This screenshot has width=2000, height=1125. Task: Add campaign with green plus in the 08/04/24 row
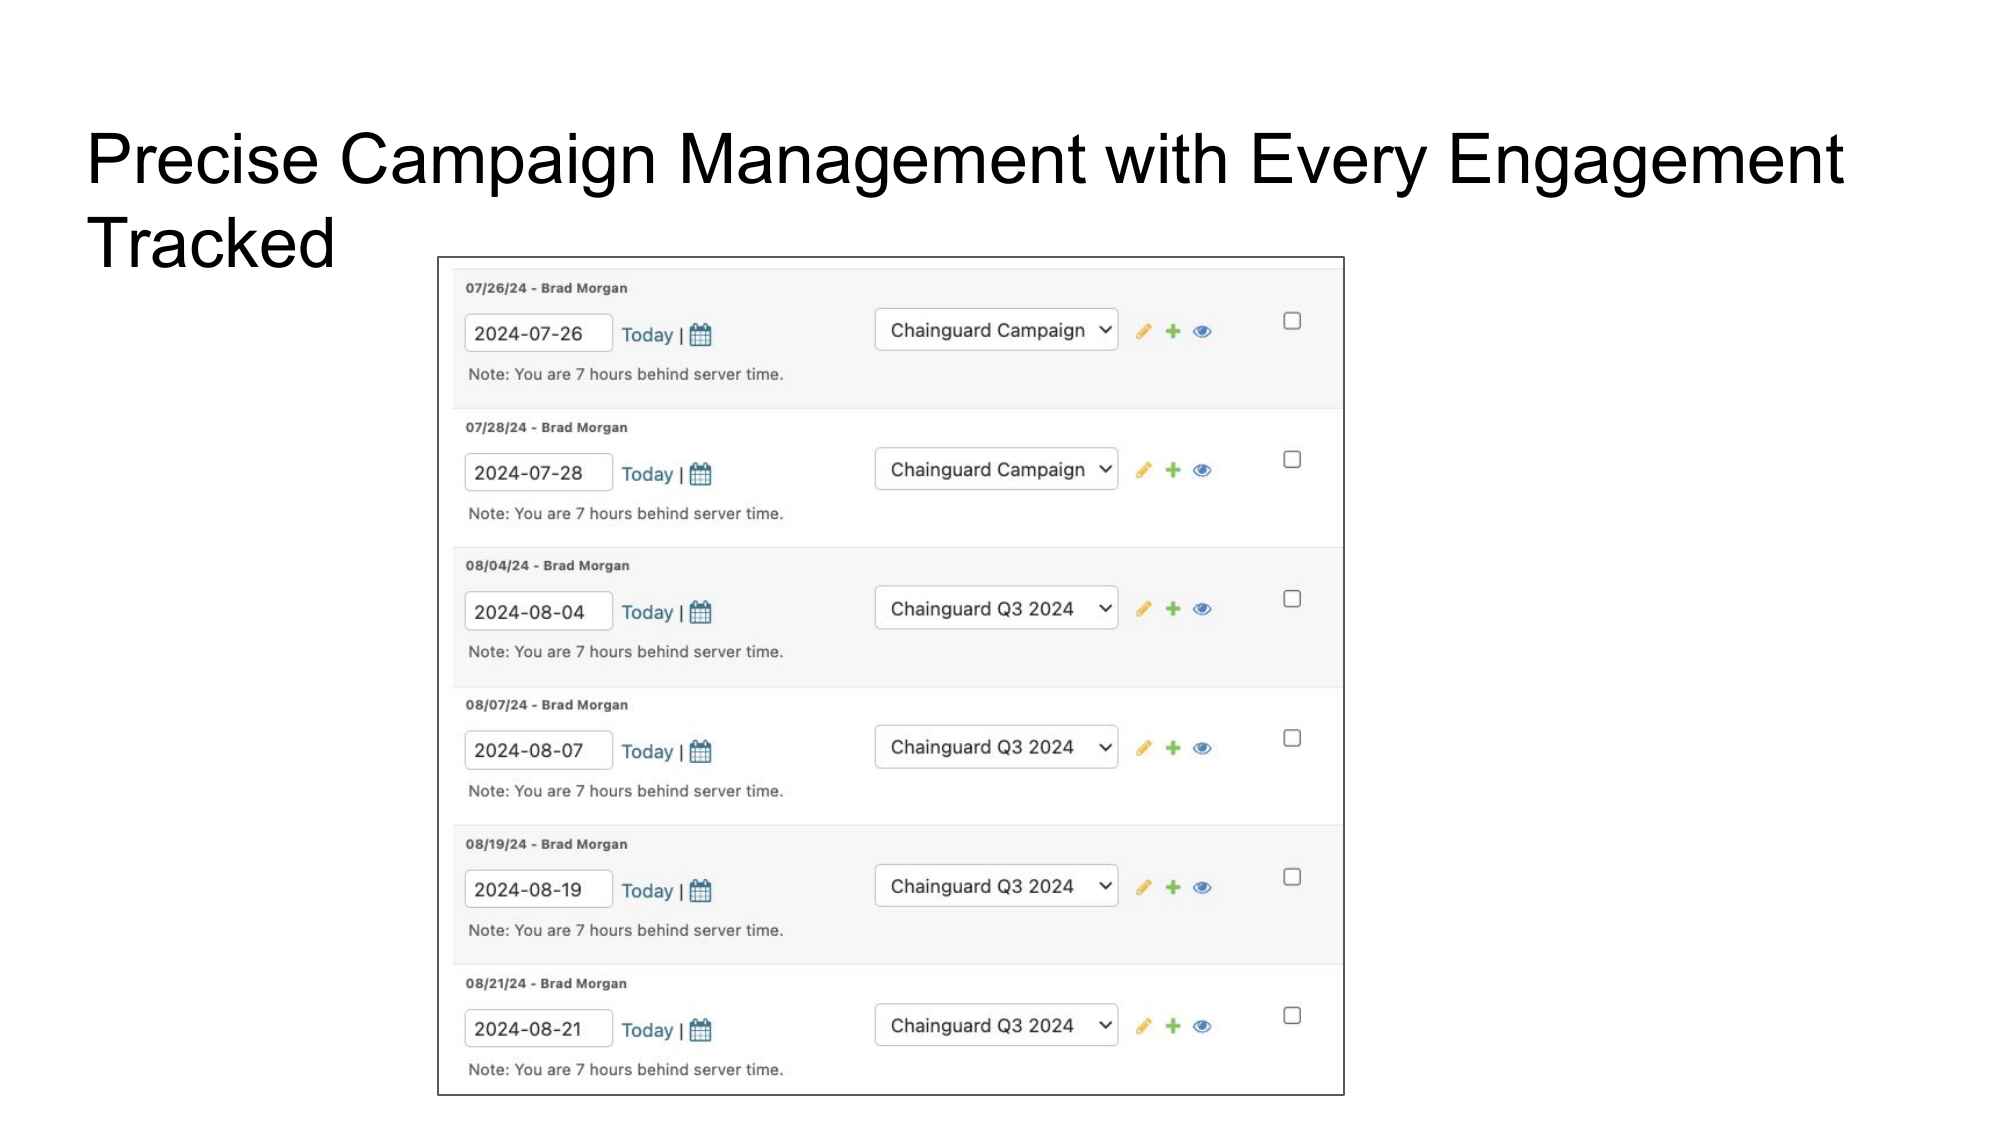tap(1173, 609)
